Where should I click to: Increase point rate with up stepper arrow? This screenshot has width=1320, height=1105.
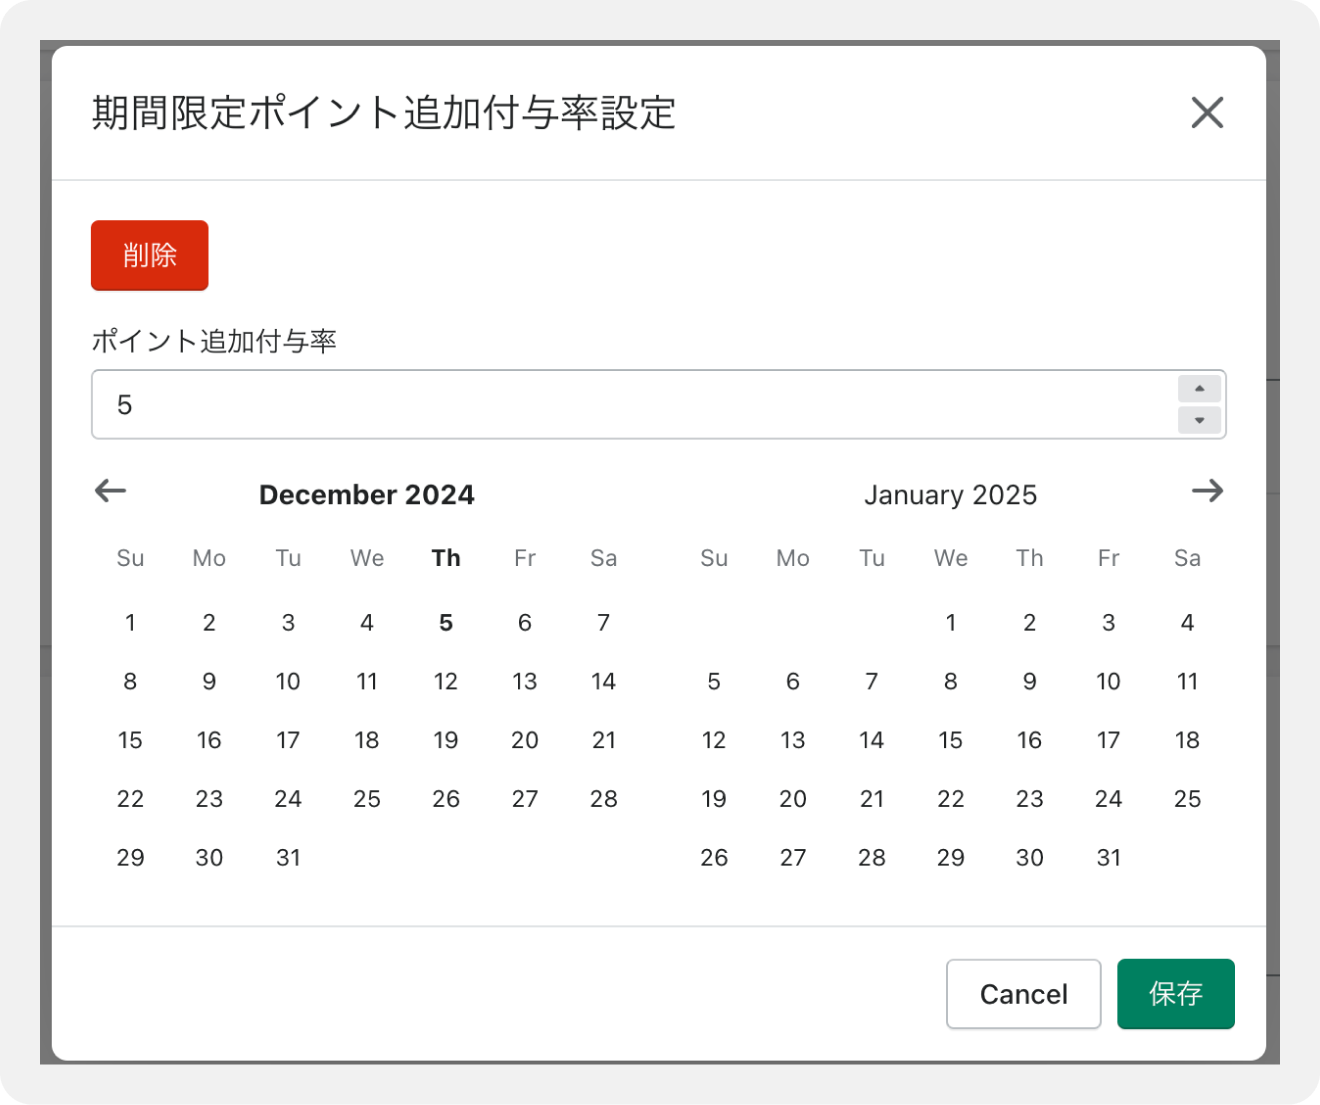(1199, 389)
